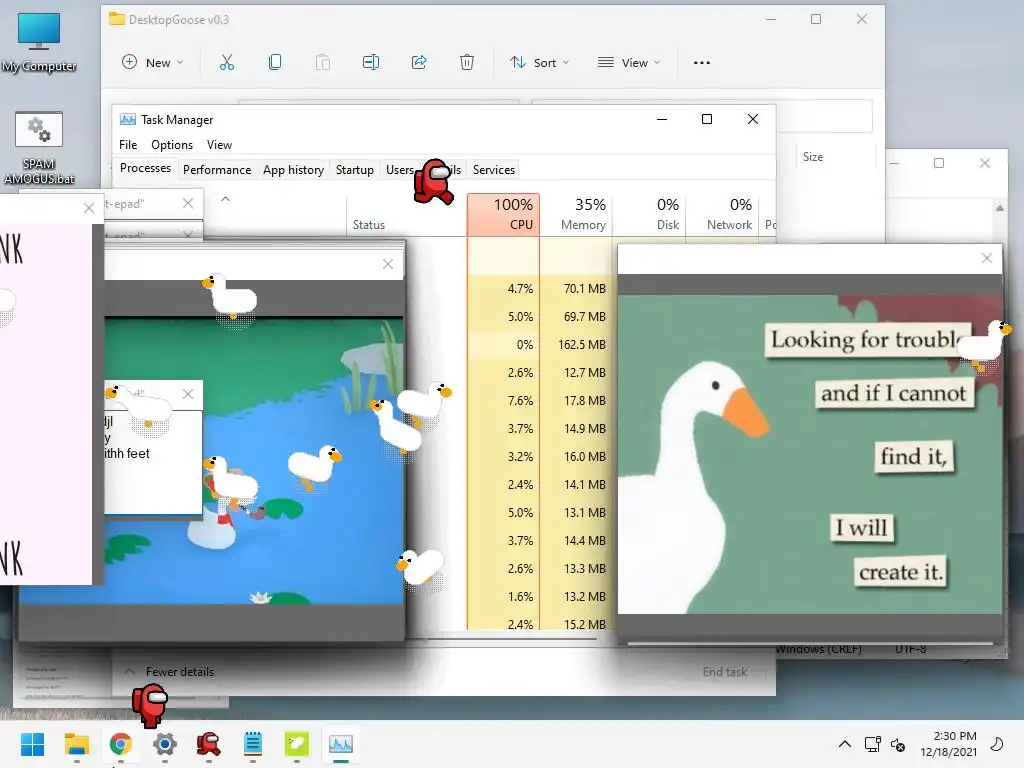
Task: Click the Share icon in Explorer toolbar
Action: pyautogui.click(x=419, y=63)
